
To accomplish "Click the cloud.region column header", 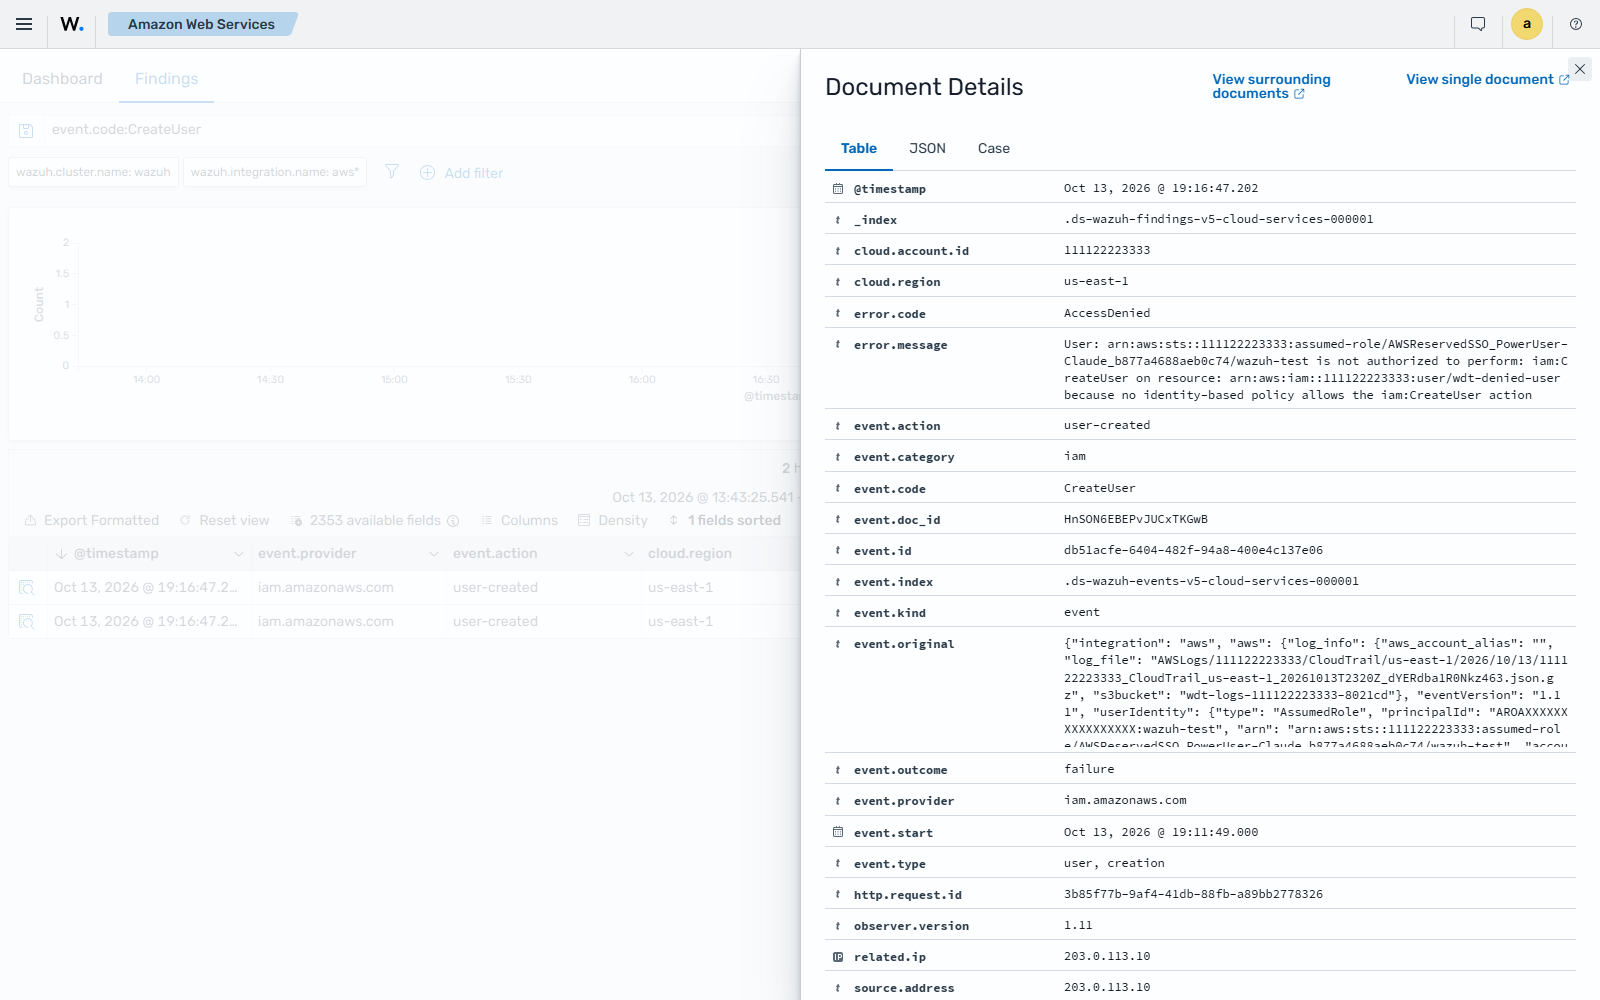I will [x=689, y=554].
